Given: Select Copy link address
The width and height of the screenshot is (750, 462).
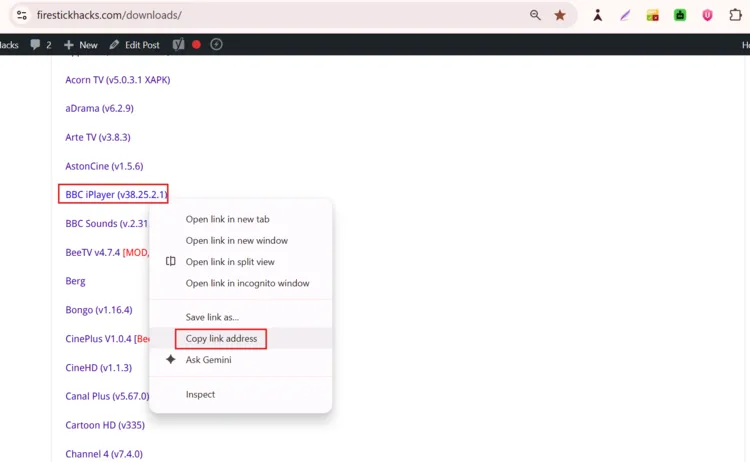Looking at the screenshot, I should [x=241, y=339].
